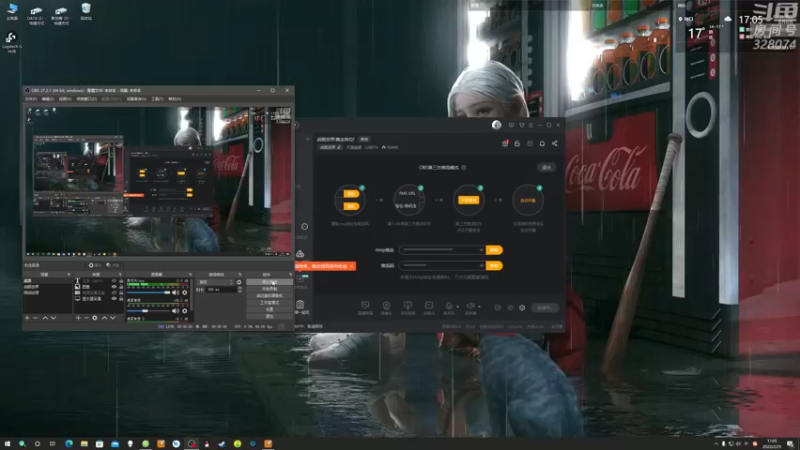800x450 pixels.
Task: Toggle visibility of the 显示器采集 source
Action: (x=114, y=298)
